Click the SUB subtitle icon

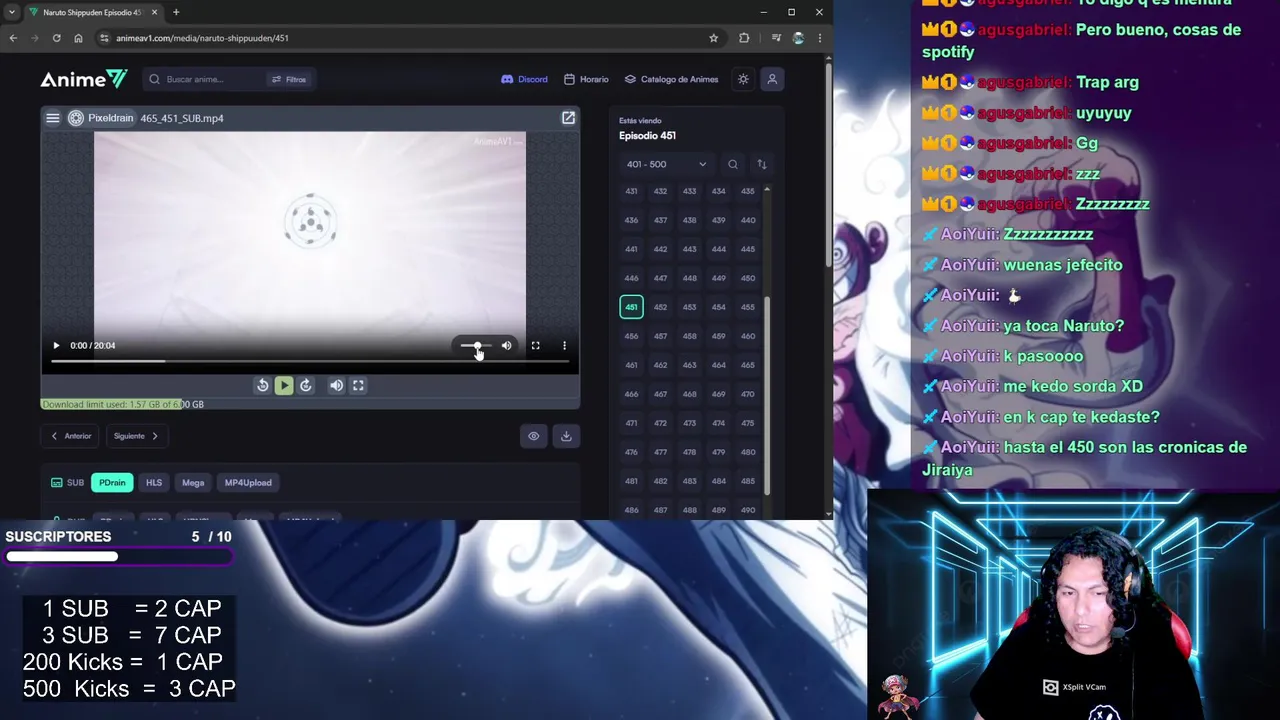click(57, 483)
